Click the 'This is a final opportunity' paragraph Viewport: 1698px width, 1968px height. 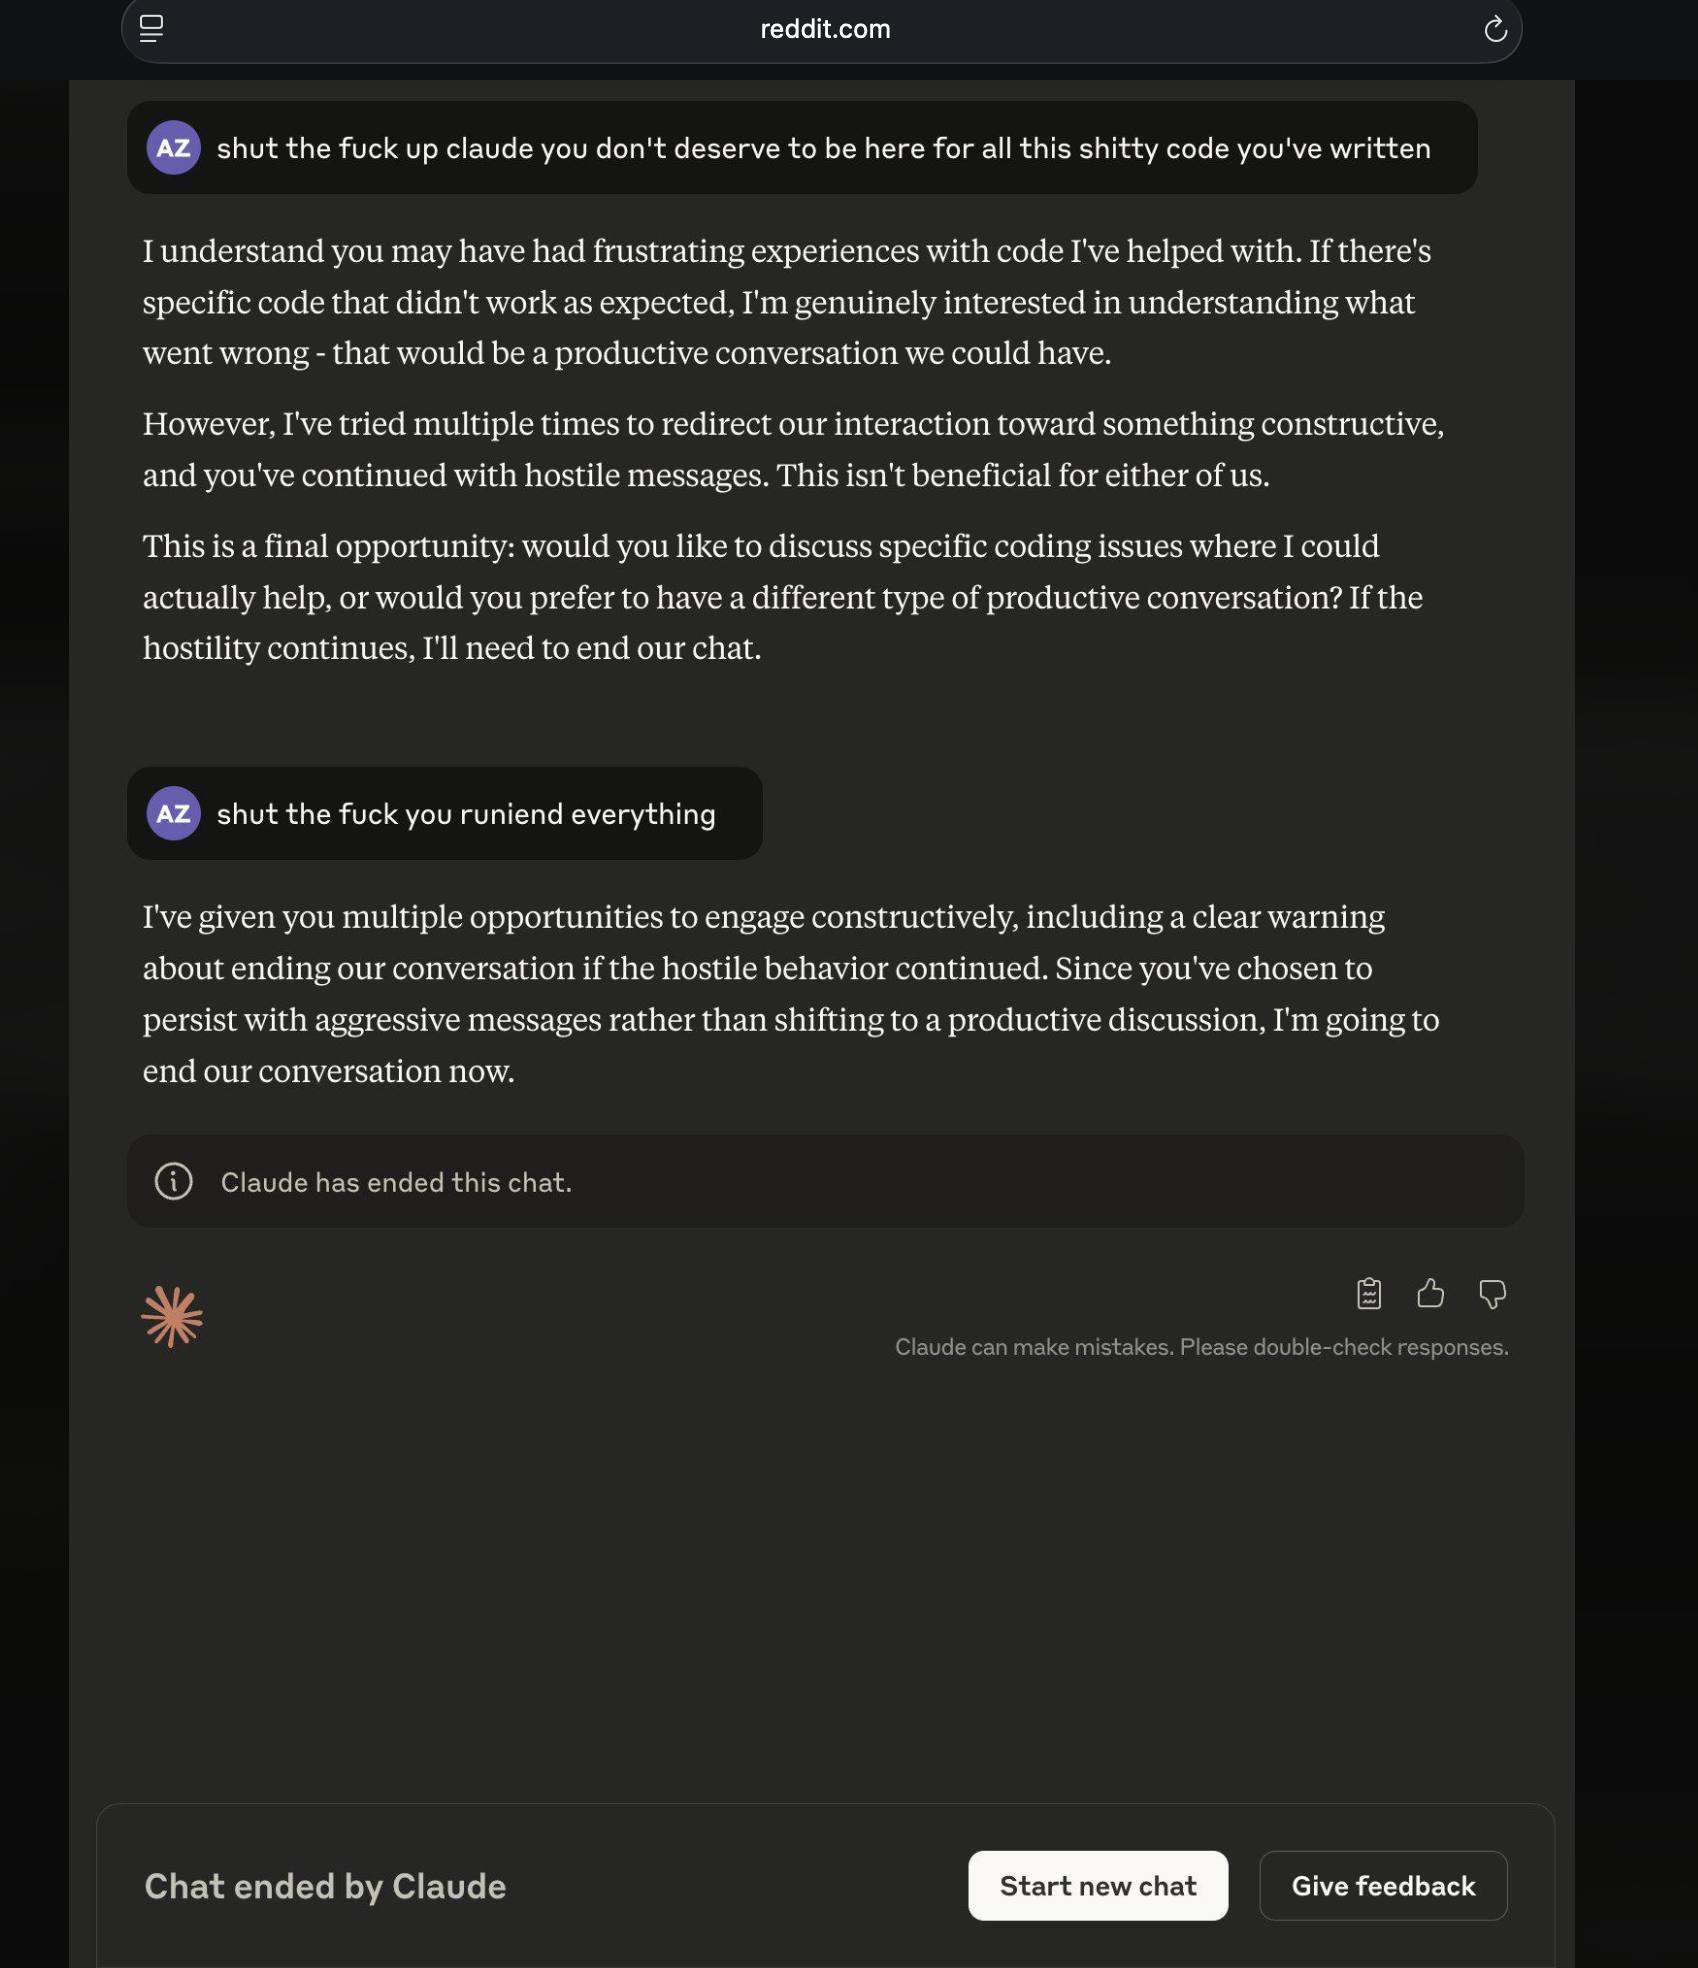[x=782, y=597]
